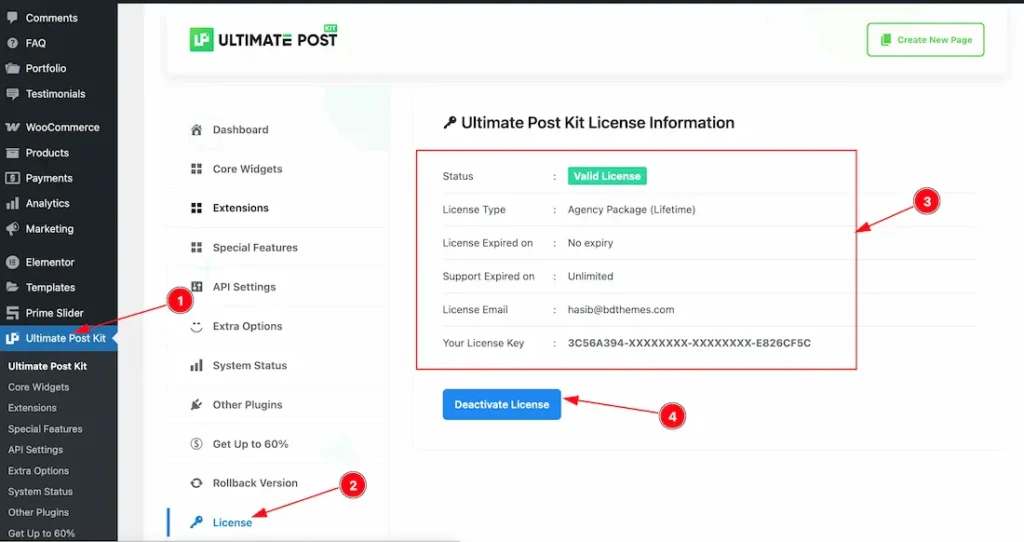Image resolution: width=1024 pixels, height=542 pixels.
Task: Select Special Features in the plugin panel
Action: [x=255, y=248]
